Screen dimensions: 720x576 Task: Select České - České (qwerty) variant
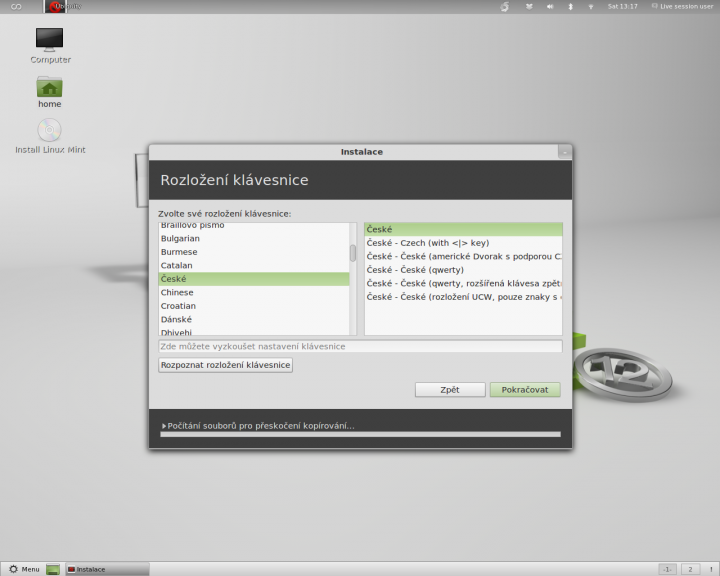[463, 270]
